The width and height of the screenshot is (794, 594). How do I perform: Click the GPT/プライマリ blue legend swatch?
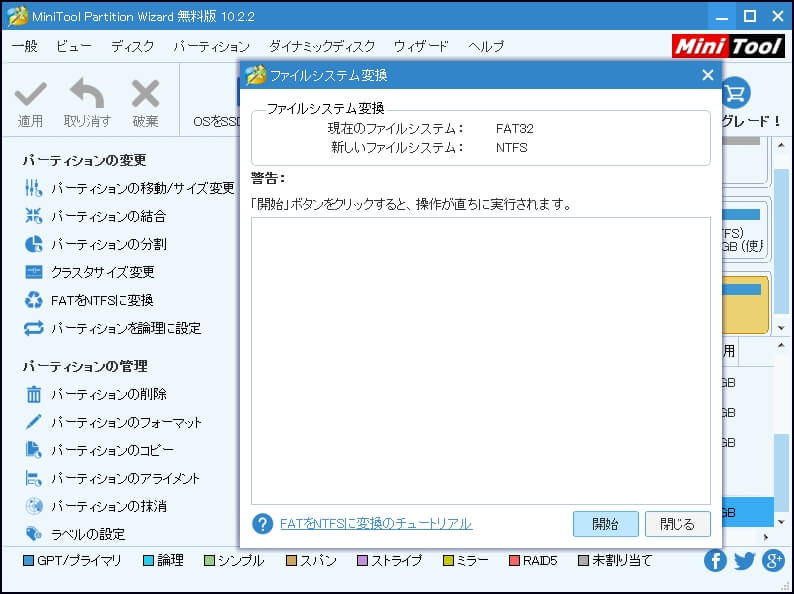click(x=28, y=561)
